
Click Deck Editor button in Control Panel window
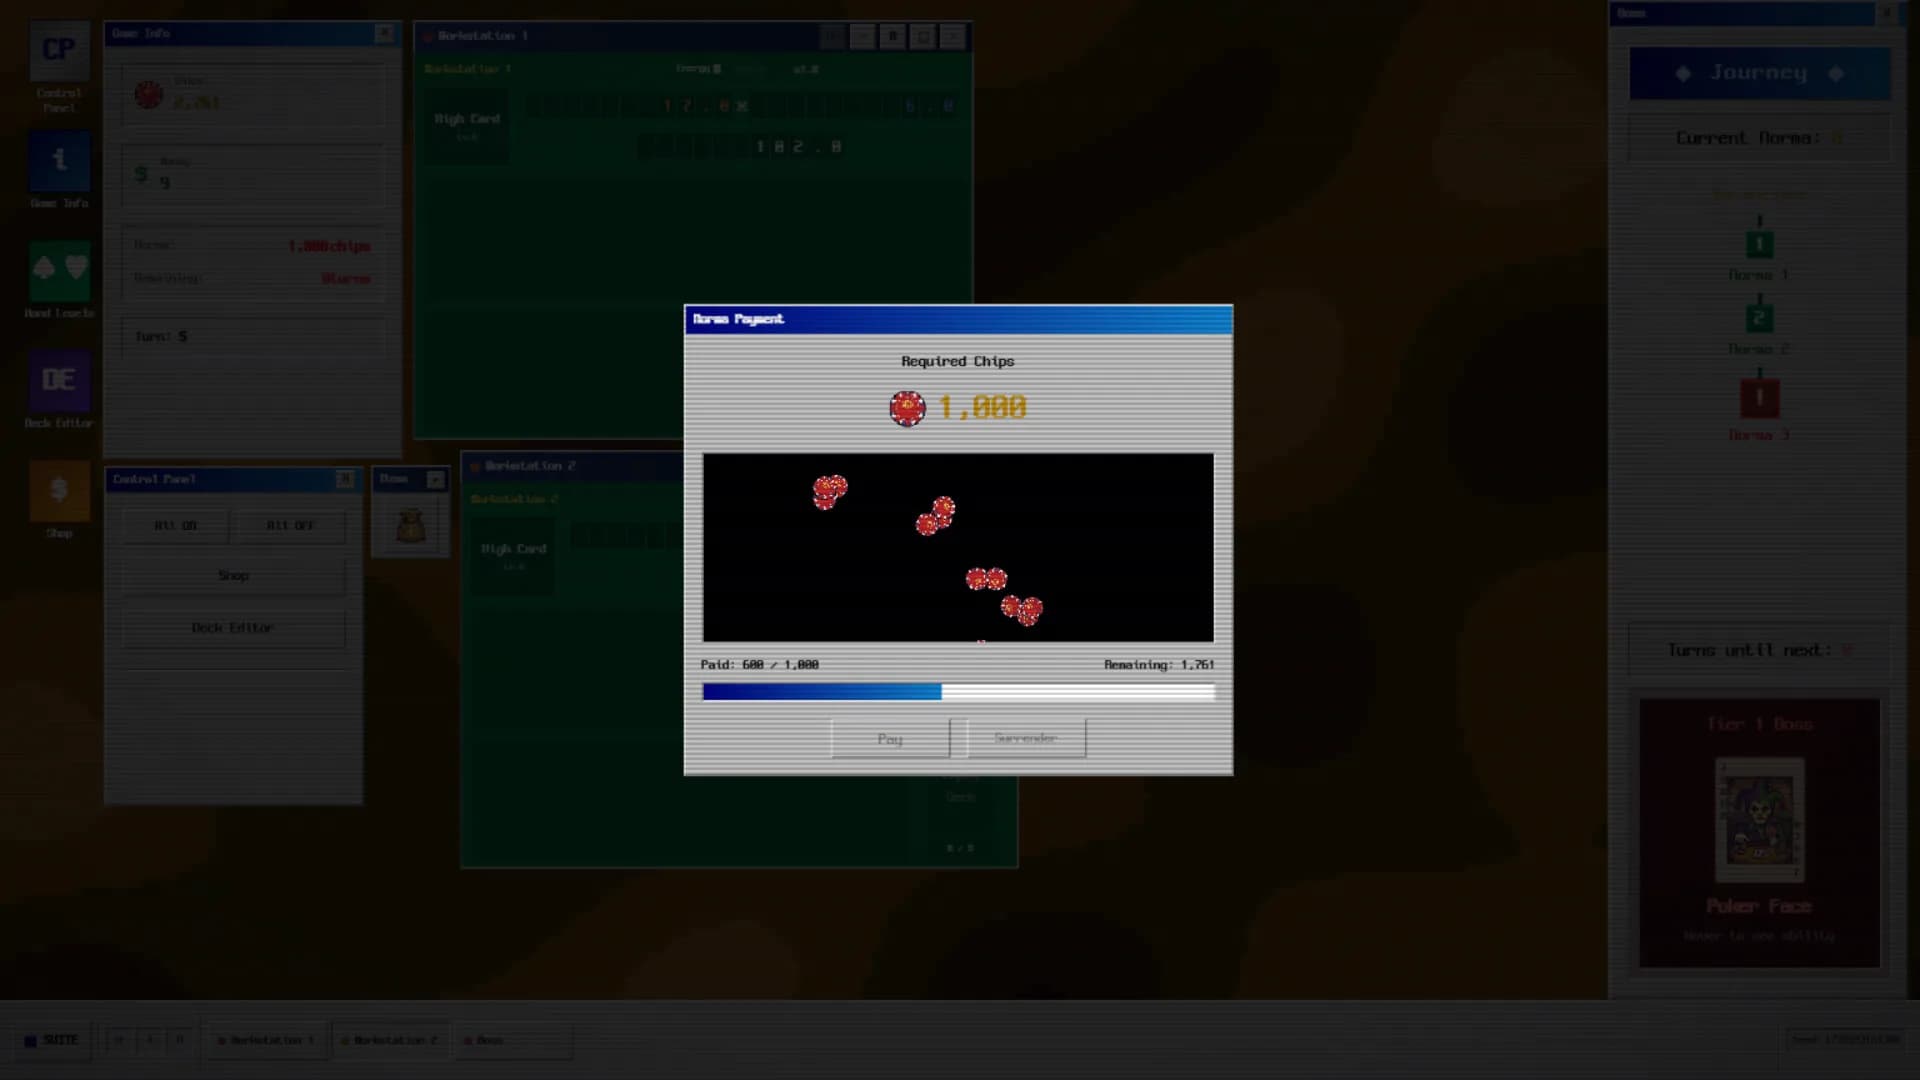(x=233, y=628)
